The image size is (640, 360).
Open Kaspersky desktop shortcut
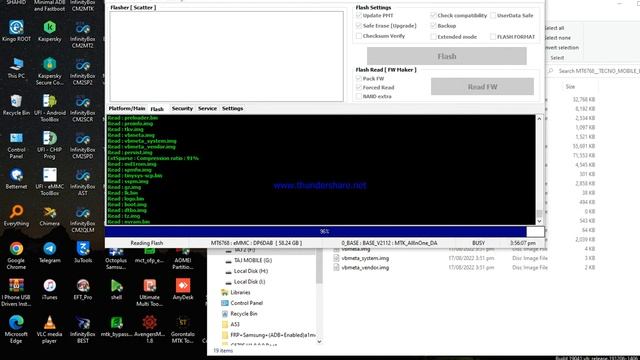coord(49,31)
